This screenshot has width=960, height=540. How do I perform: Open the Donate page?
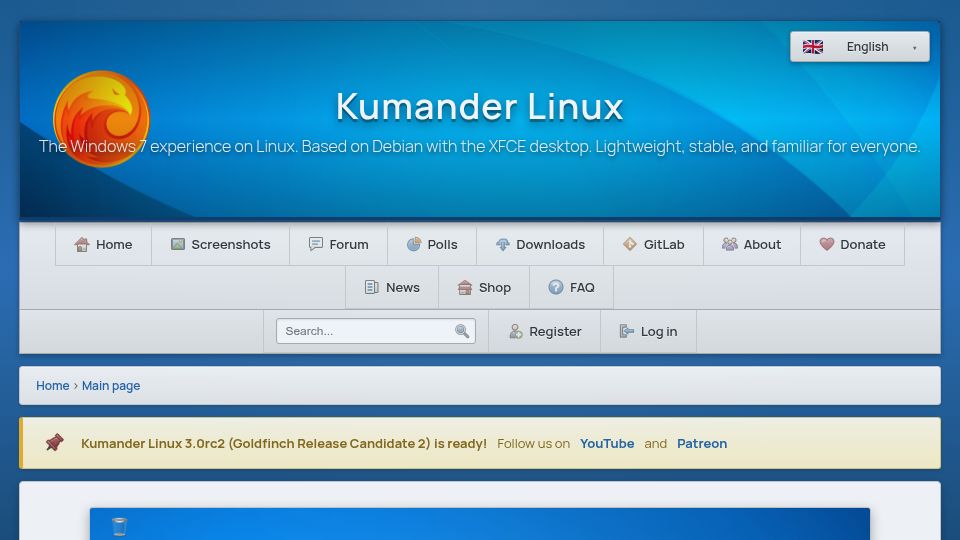pyautogui.click(x=852, y=244)
